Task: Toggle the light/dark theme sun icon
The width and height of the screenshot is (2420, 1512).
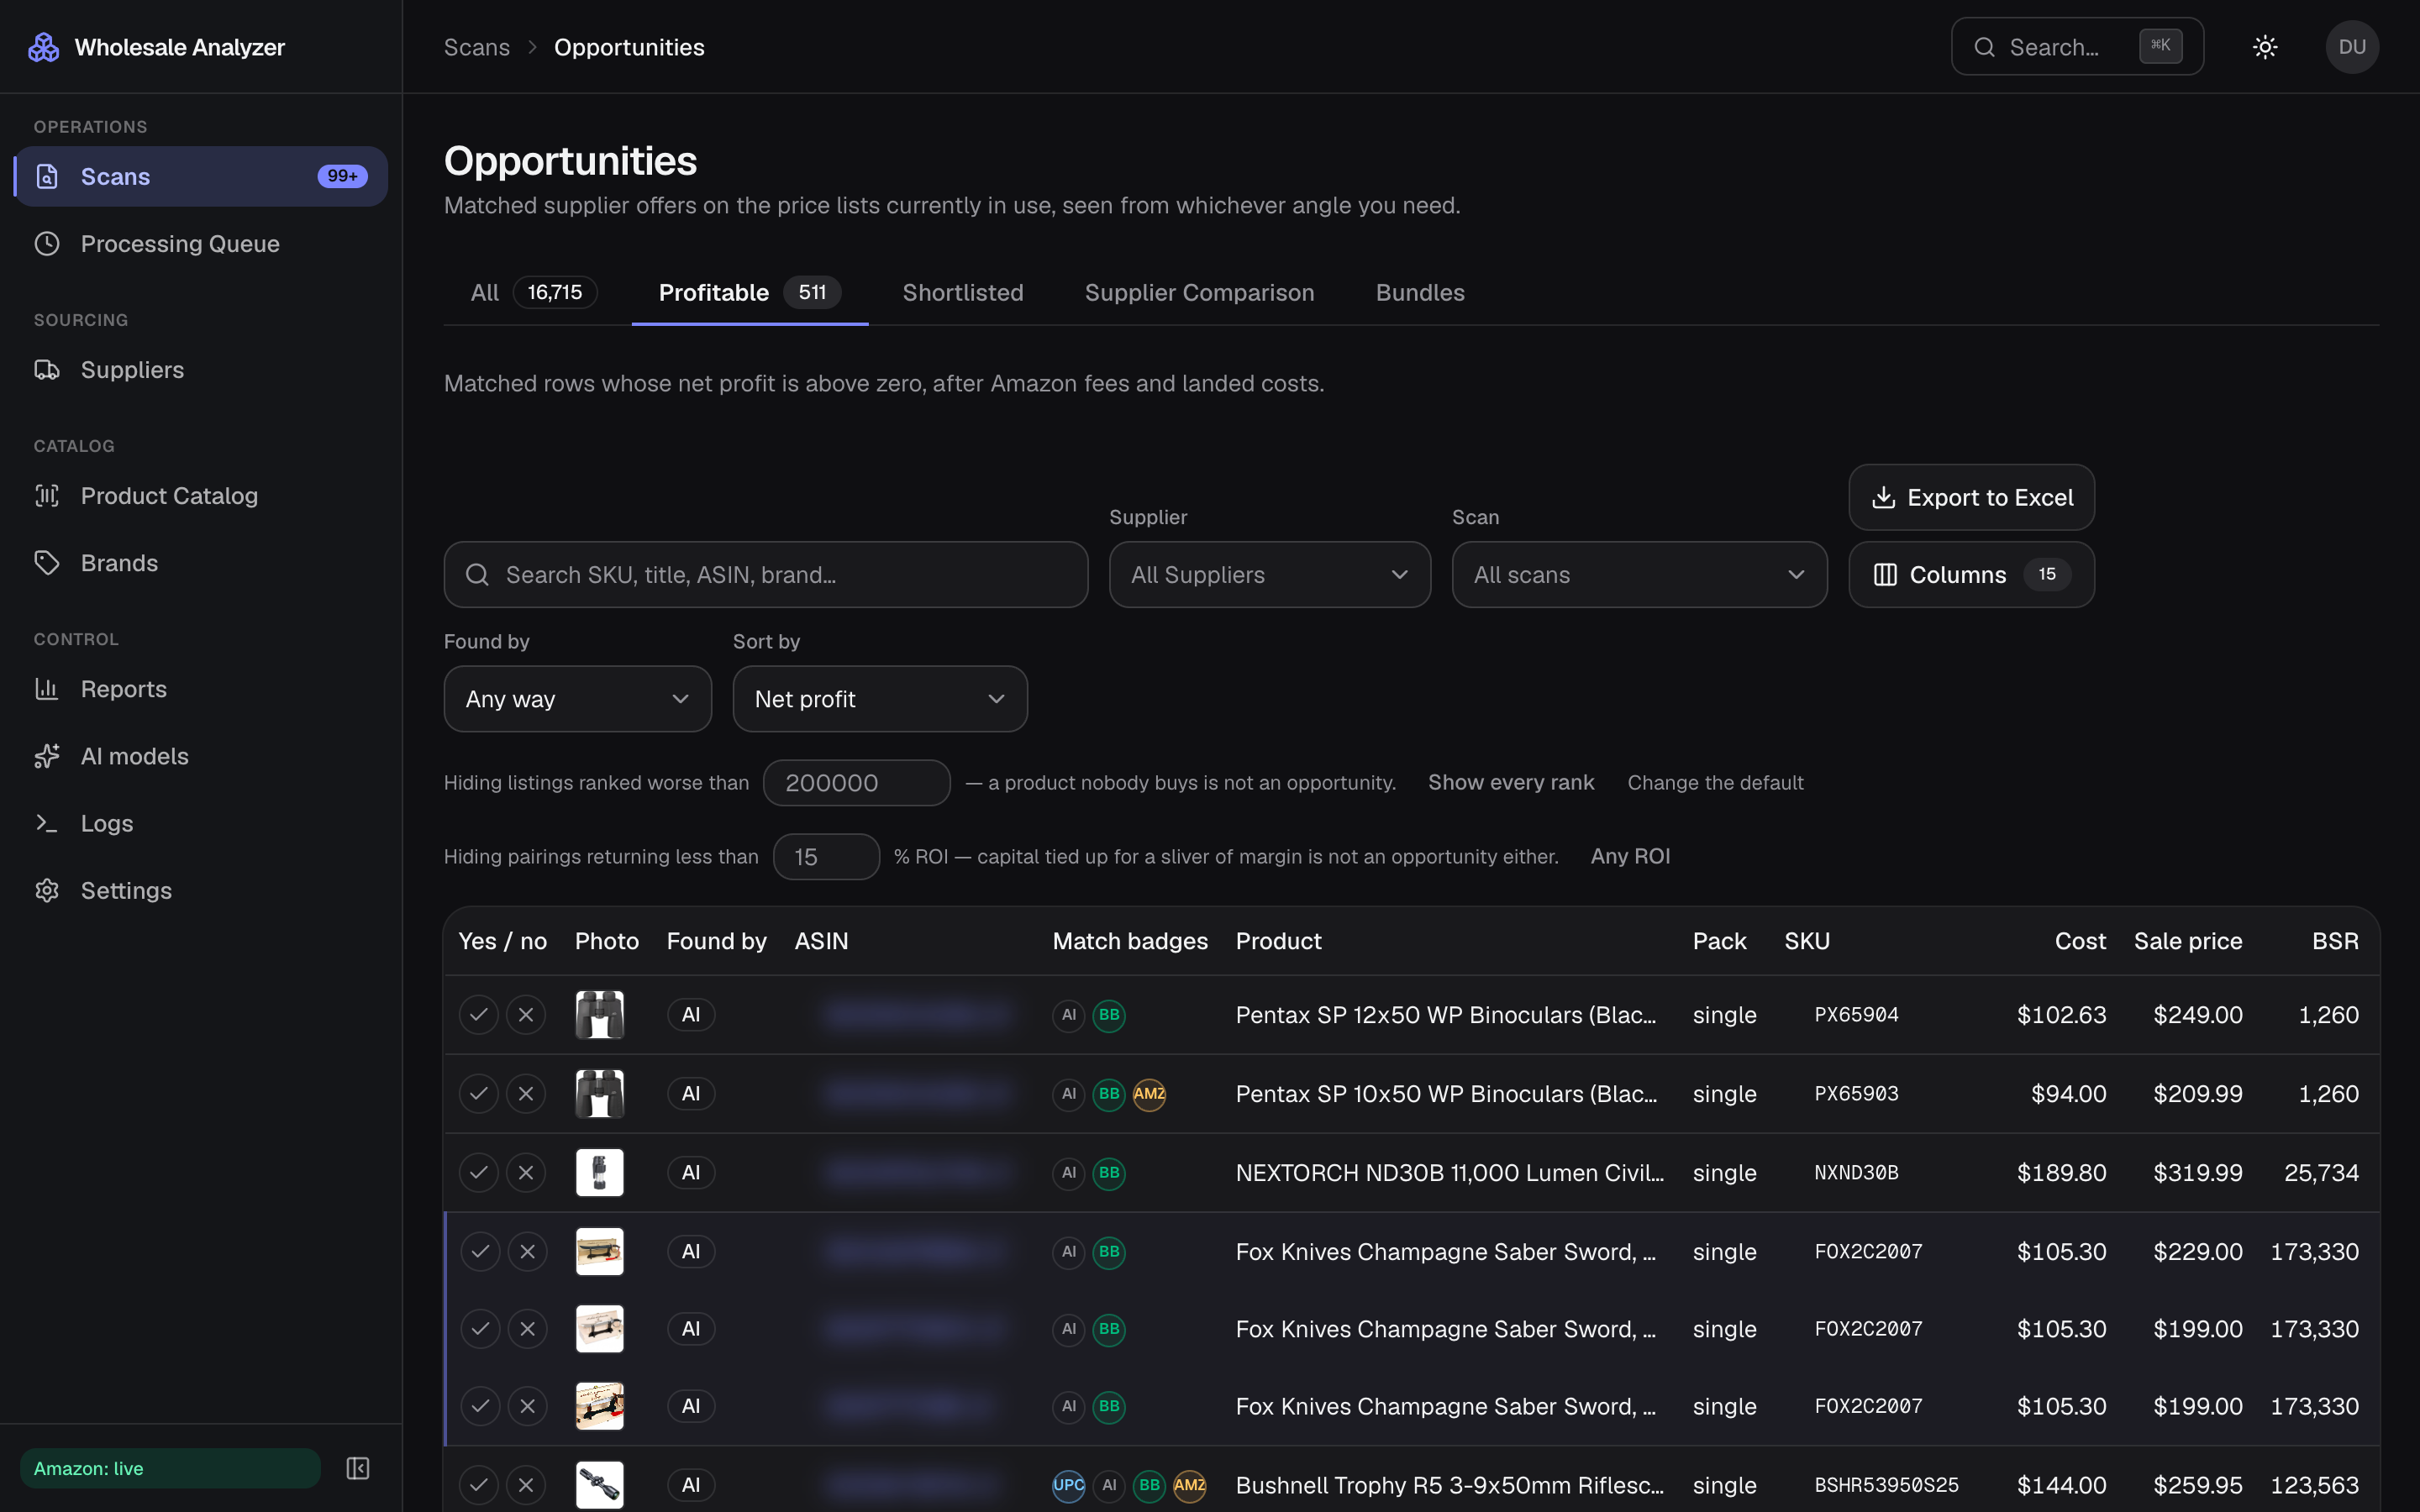Action: [2265, 47]
